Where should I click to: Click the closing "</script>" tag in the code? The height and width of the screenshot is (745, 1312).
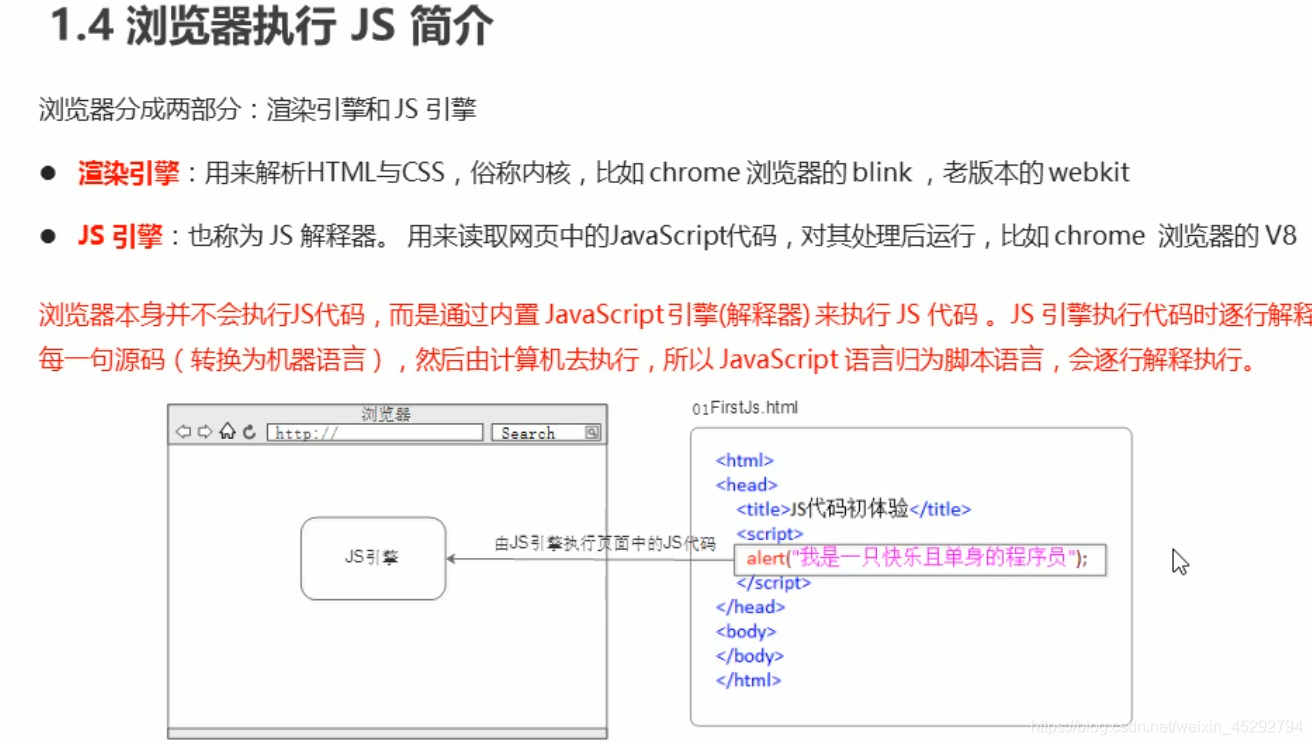(774, 583)
